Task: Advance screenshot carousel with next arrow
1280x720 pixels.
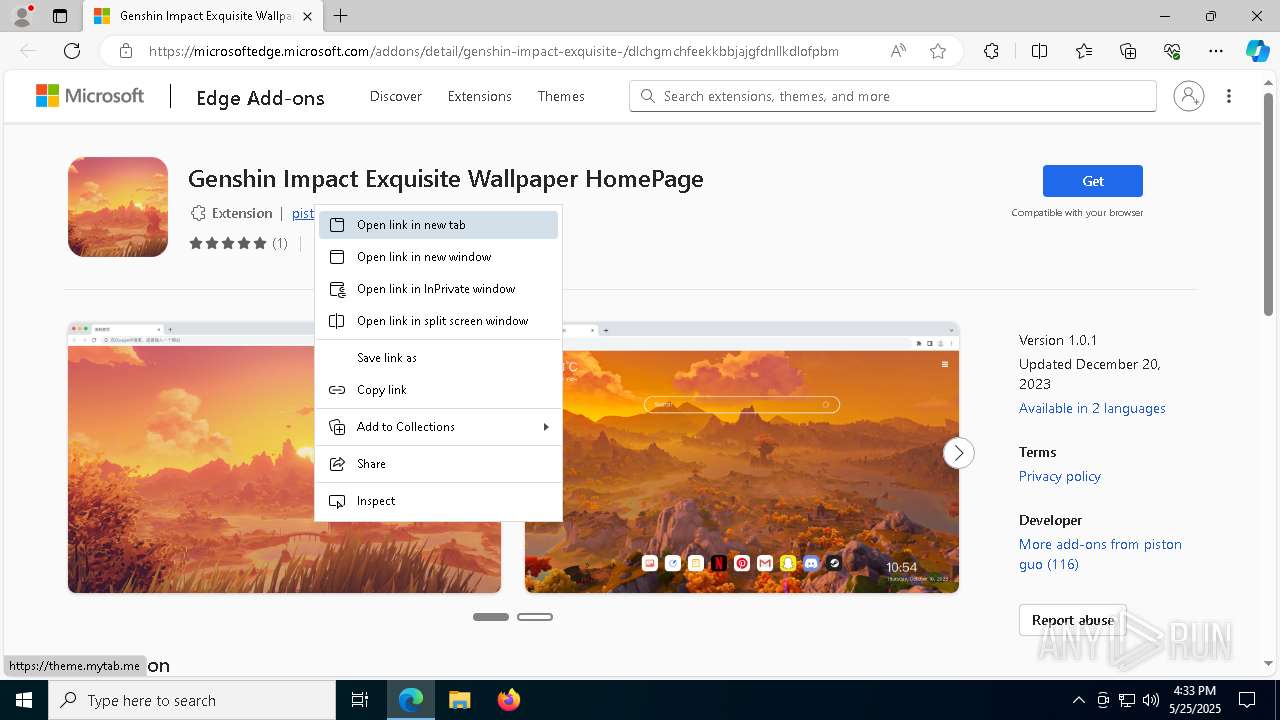Action: click(x=958, y=453)
